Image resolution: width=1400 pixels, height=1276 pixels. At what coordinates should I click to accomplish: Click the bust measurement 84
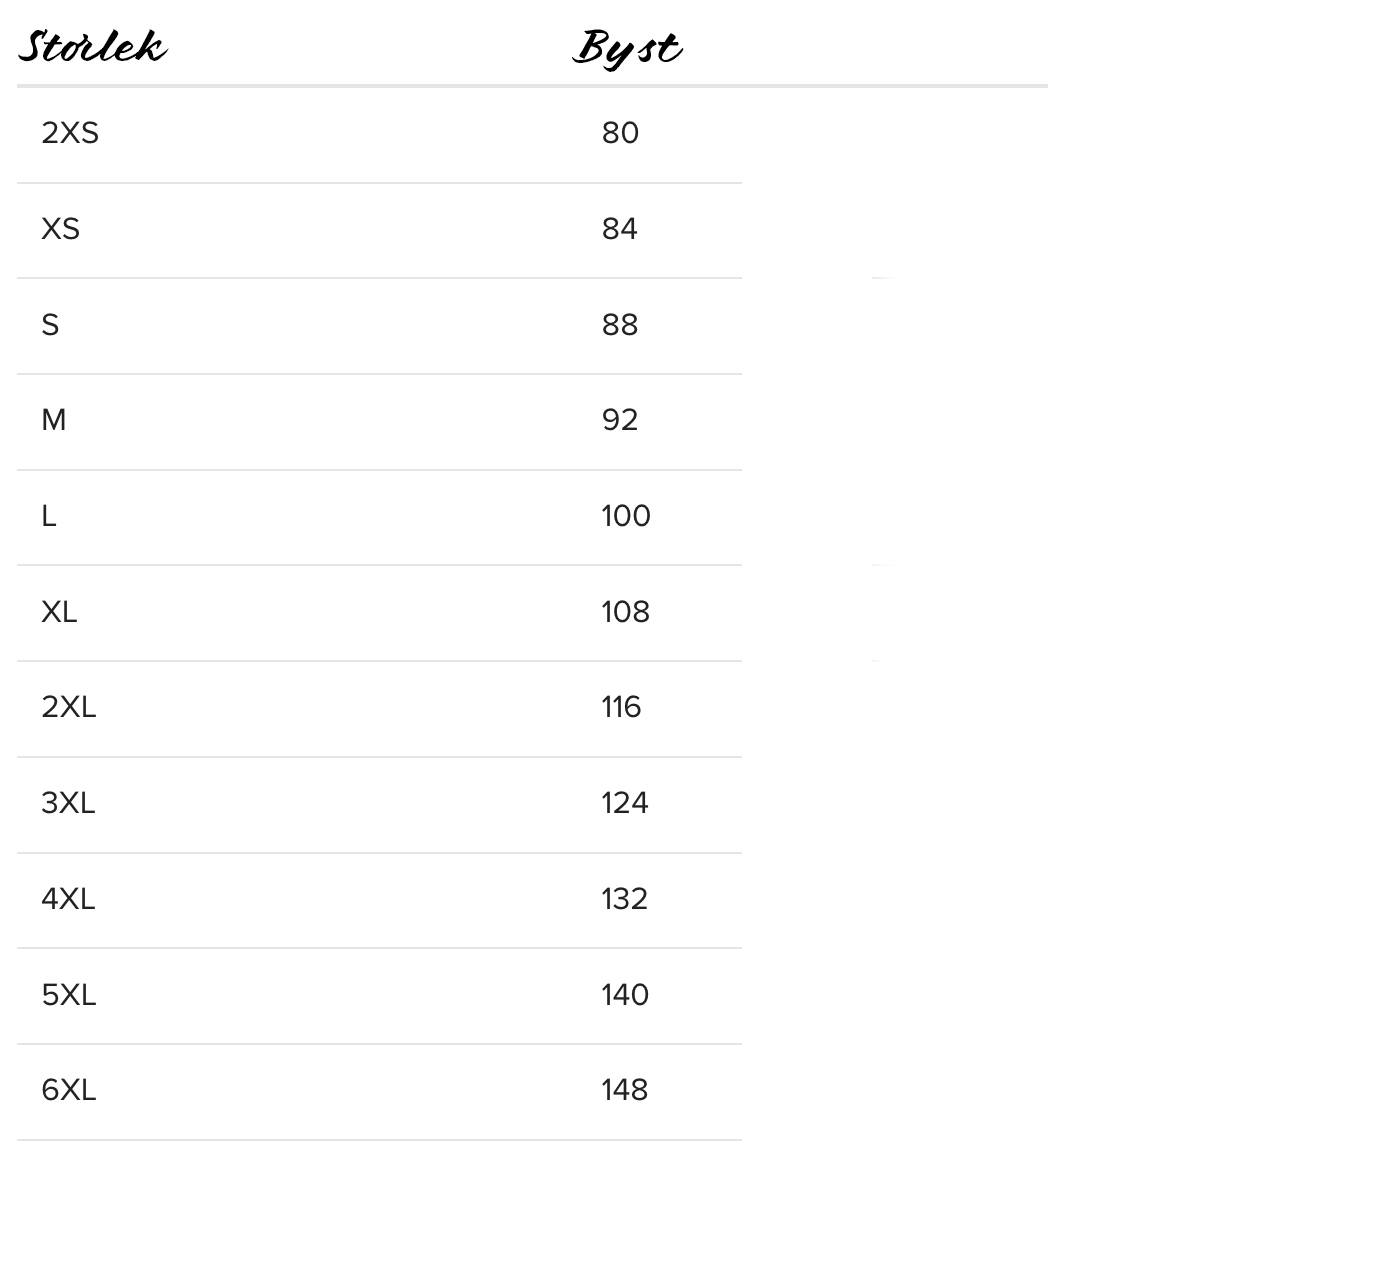point(619,229)
